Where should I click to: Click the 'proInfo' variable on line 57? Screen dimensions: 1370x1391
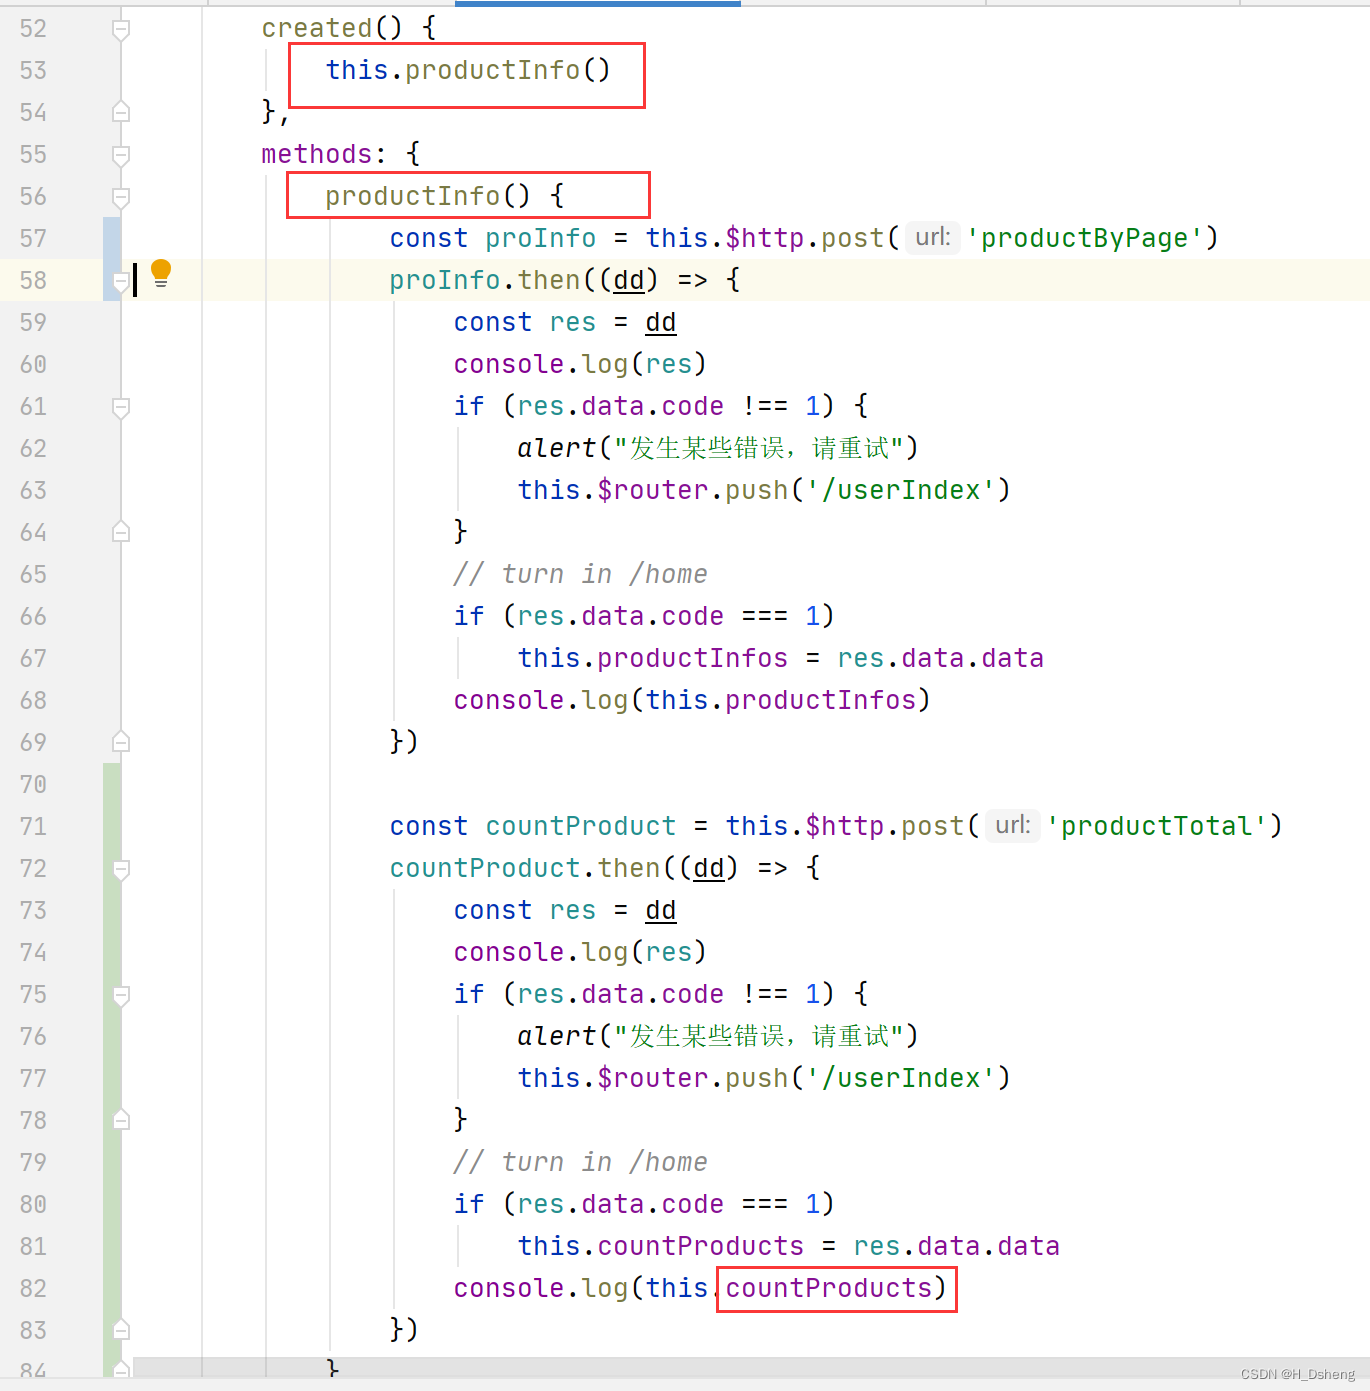point(541,238)
